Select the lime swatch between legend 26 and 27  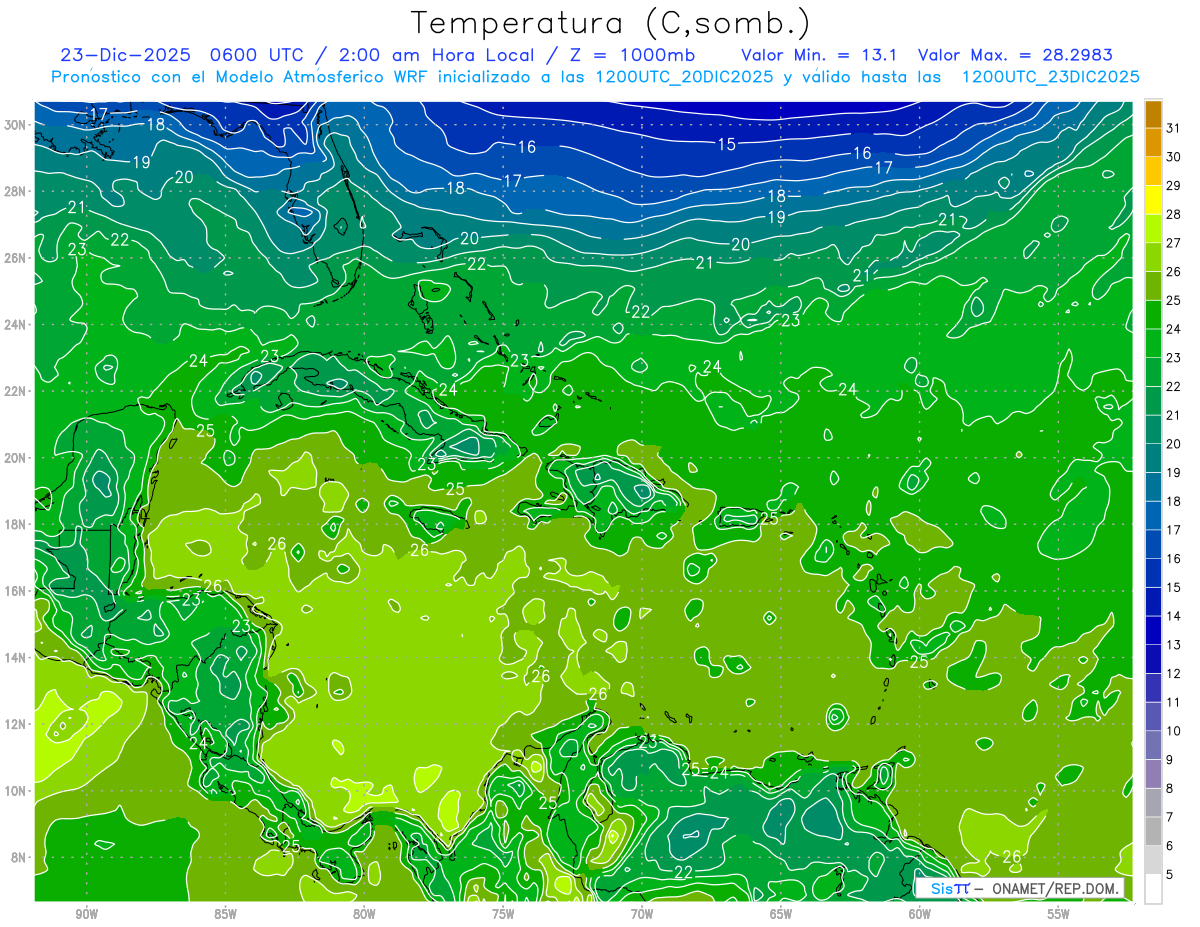[x=1153, y=257]
